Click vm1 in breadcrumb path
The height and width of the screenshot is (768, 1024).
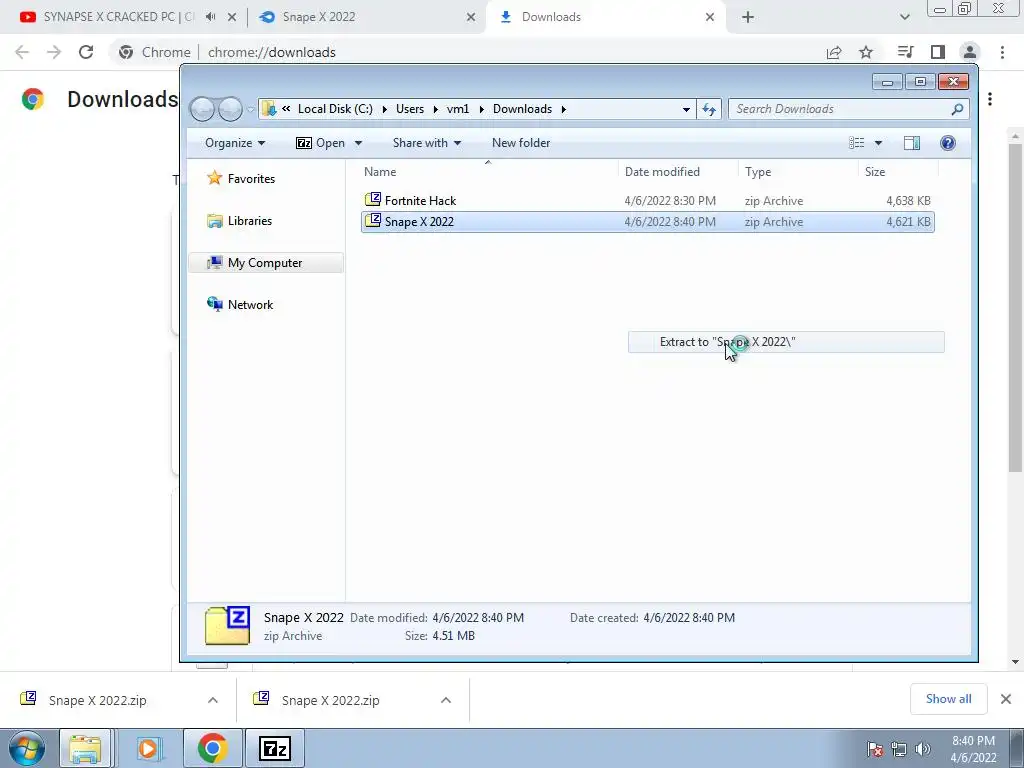click(x=458, y=109)
